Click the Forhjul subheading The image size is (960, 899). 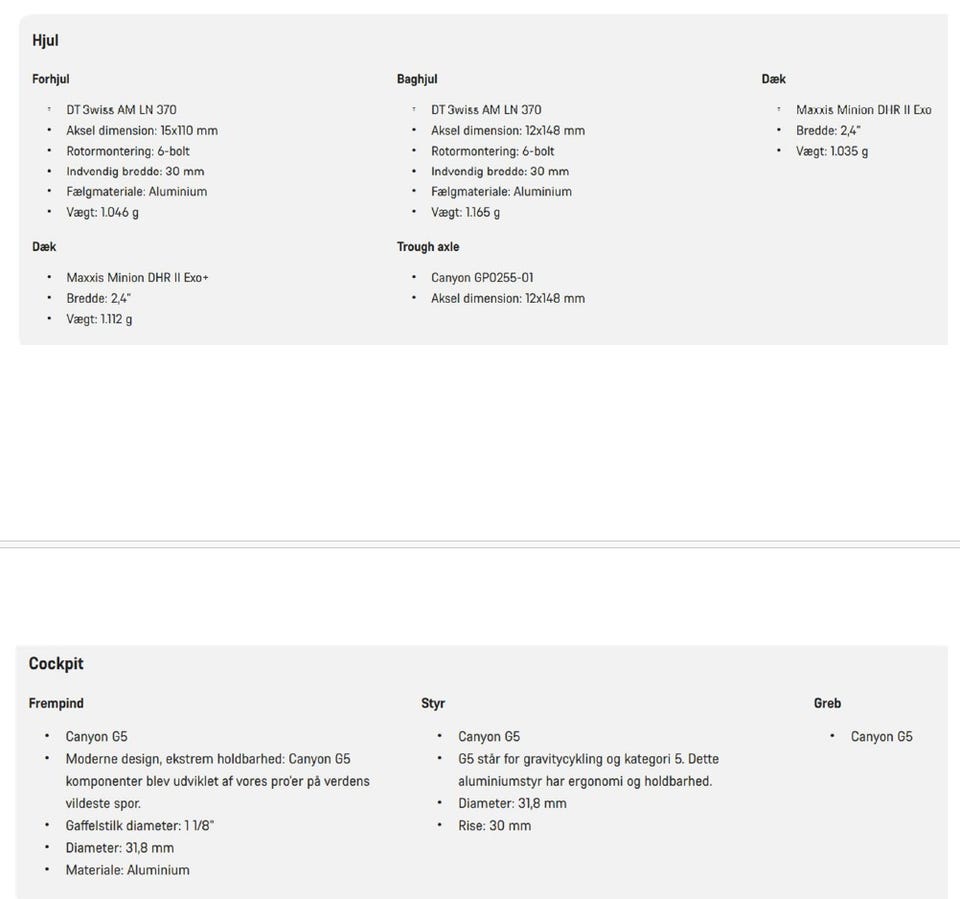coord(51,79)
